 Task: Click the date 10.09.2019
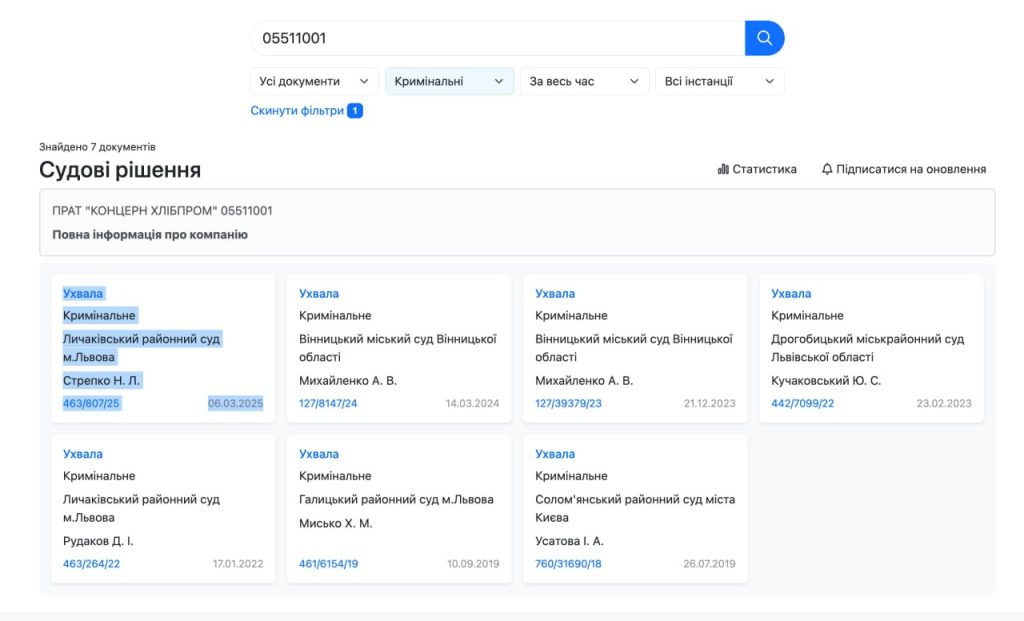point(473,564)
